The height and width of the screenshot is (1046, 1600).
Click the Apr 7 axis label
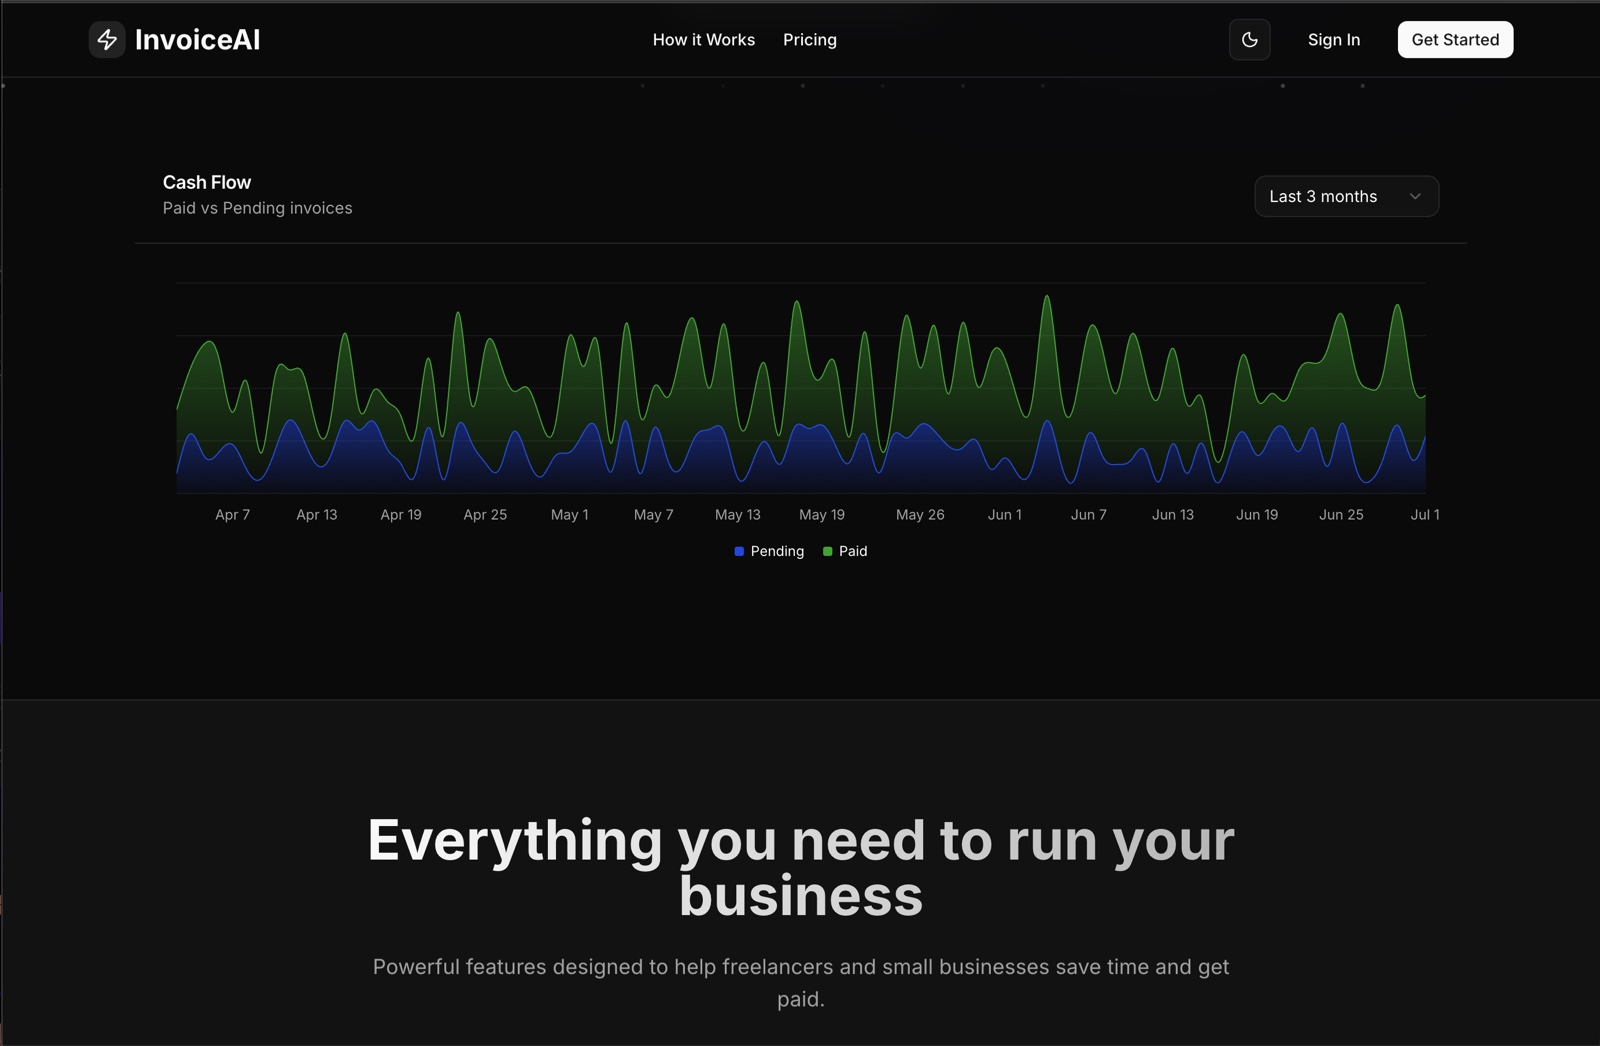(x=233, y=515)
